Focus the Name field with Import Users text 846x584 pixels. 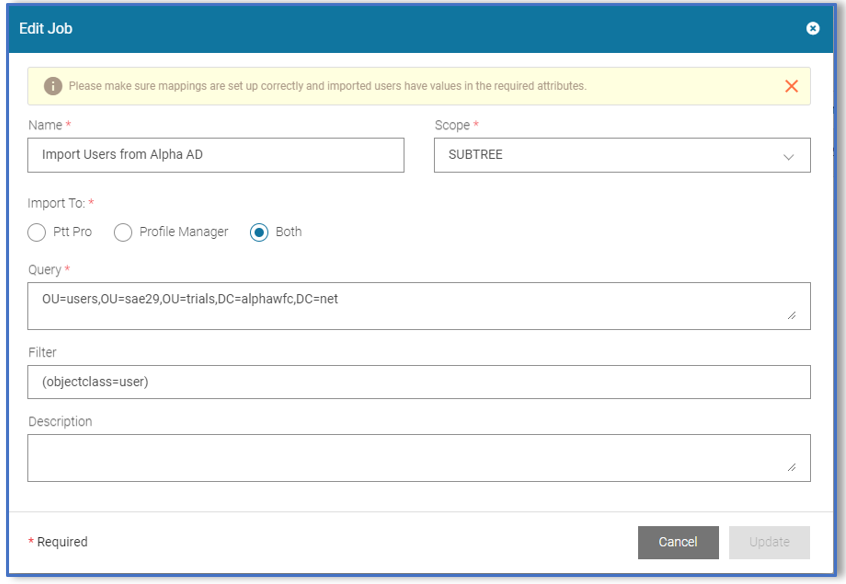(216, 155)
